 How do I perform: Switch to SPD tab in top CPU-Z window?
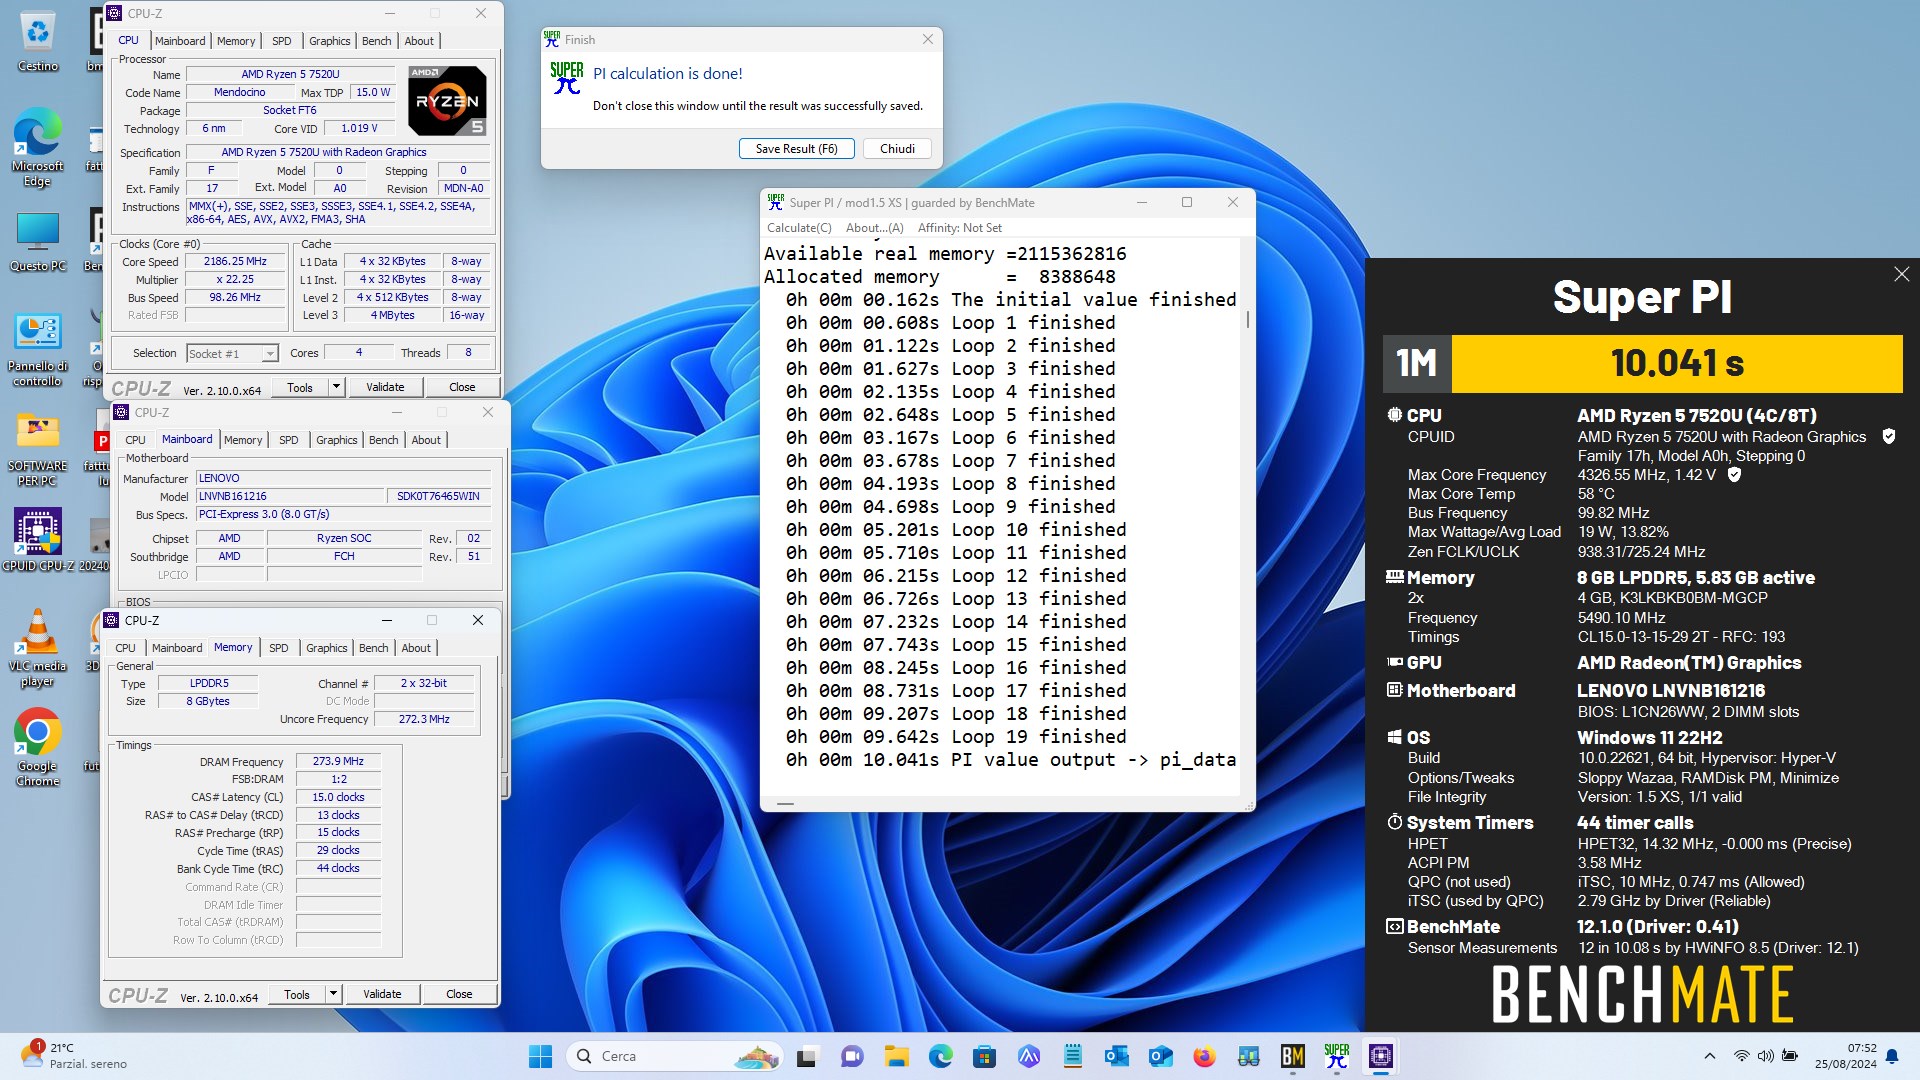282,41
